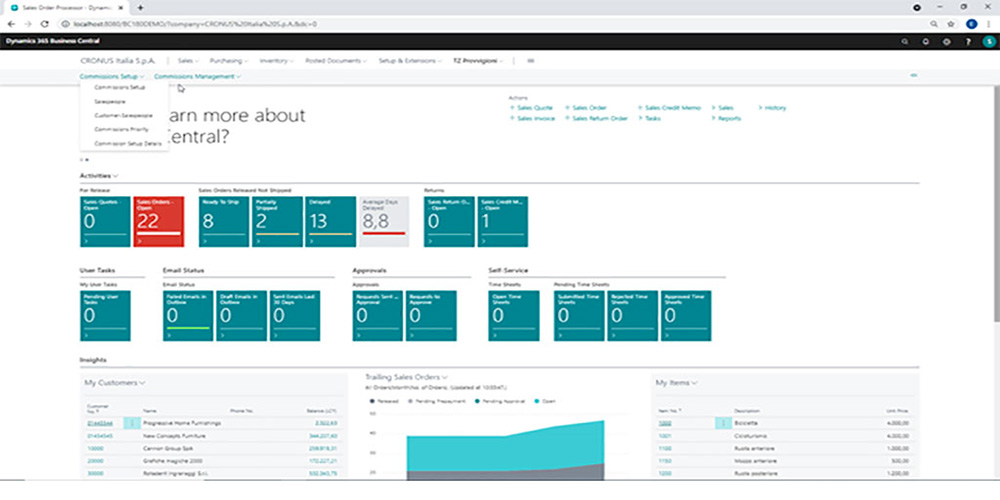Toggle the Pending Approval chart legend
This screenshot has width=1000, height=500.
click(x=504, y=400)
